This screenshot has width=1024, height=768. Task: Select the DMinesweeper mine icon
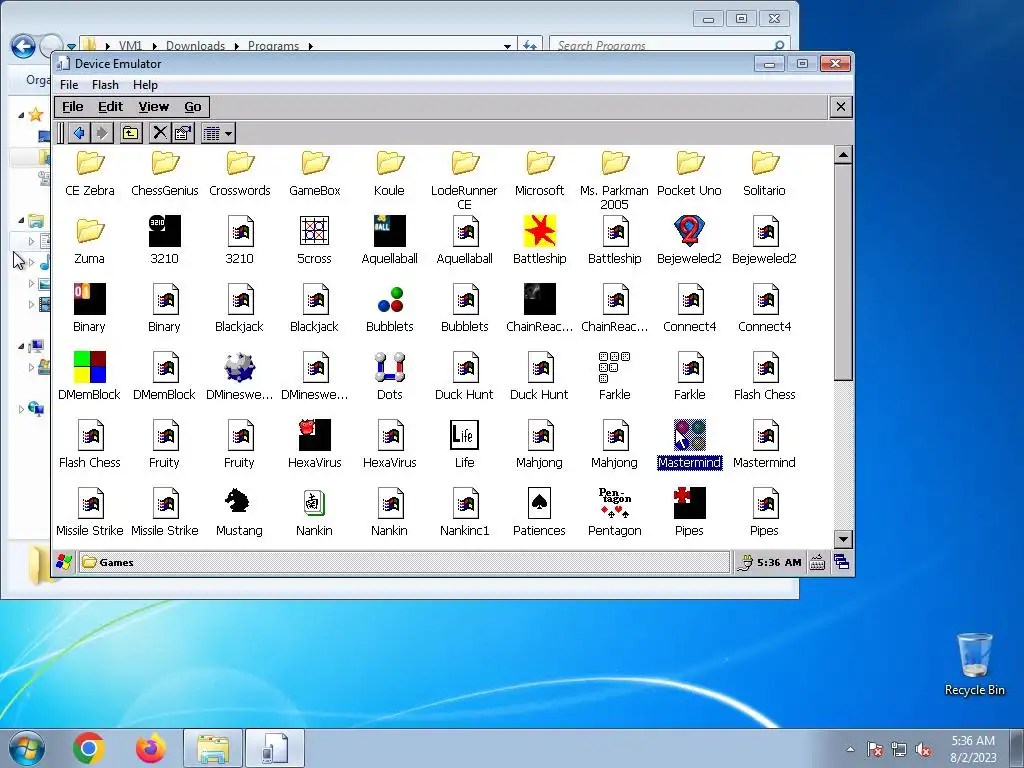240,367
